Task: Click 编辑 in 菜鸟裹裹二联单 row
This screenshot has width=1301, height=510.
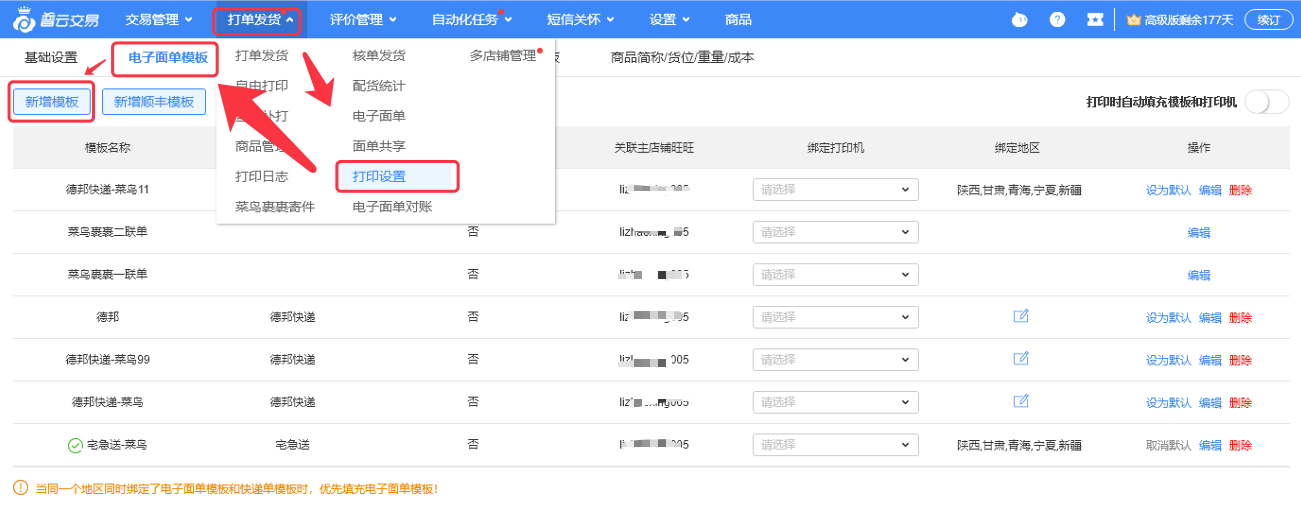Action: [x=1199, y=233]
